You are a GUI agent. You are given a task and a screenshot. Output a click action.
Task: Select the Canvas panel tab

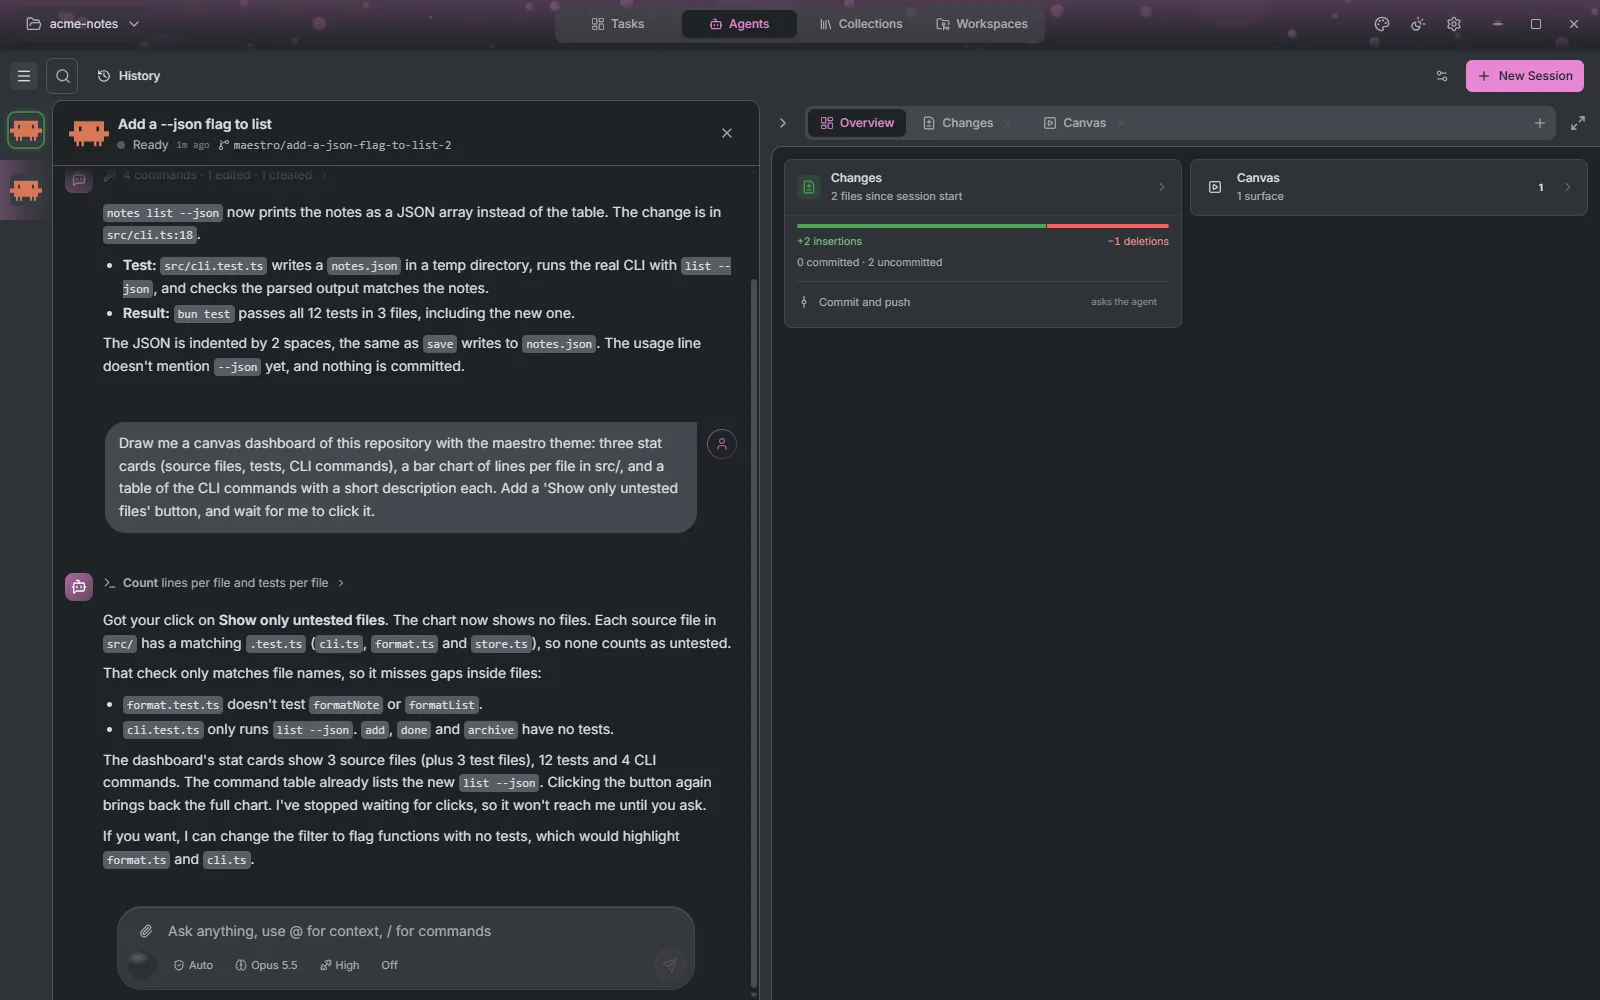click(1075, 123)
